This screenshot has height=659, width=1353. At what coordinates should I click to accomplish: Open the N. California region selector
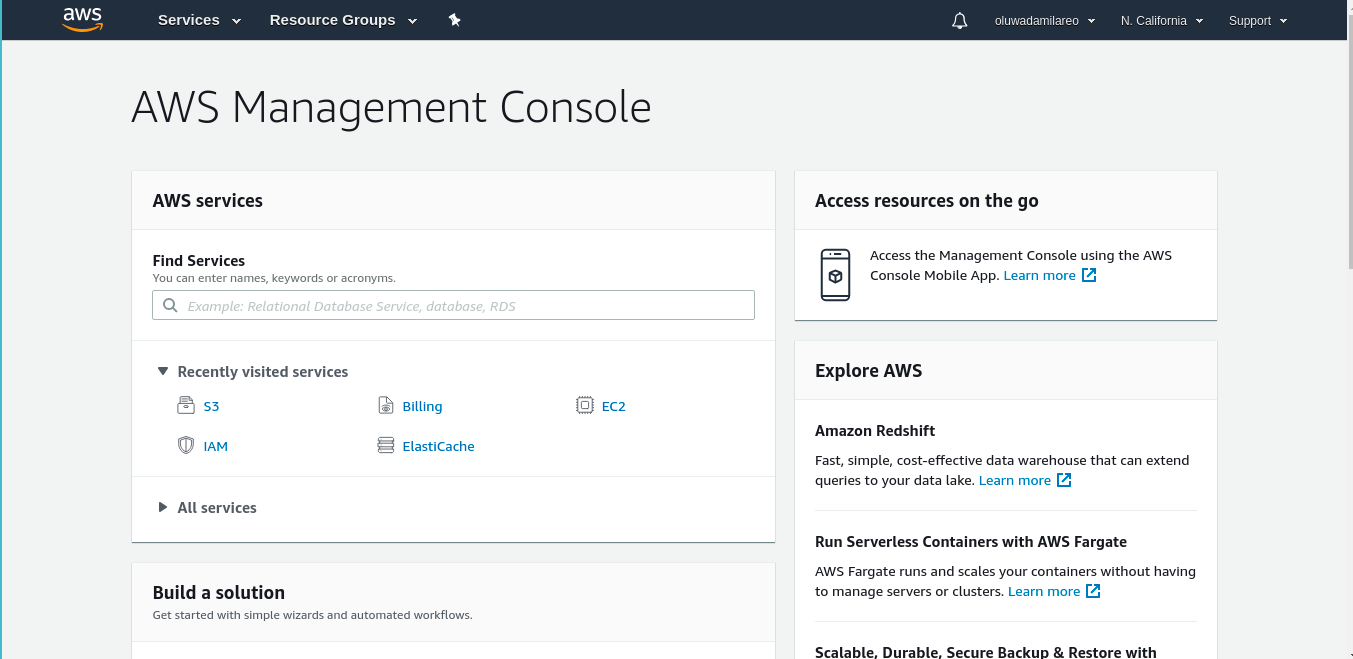coord(1162,20)
